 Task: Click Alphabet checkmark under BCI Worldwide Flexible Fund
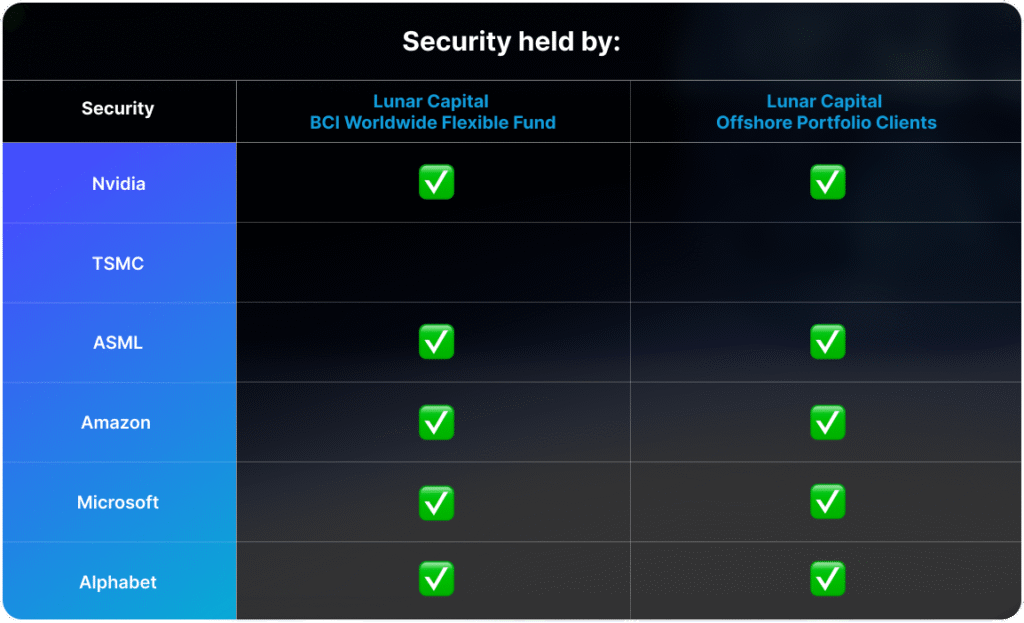(x=436, y=579)
